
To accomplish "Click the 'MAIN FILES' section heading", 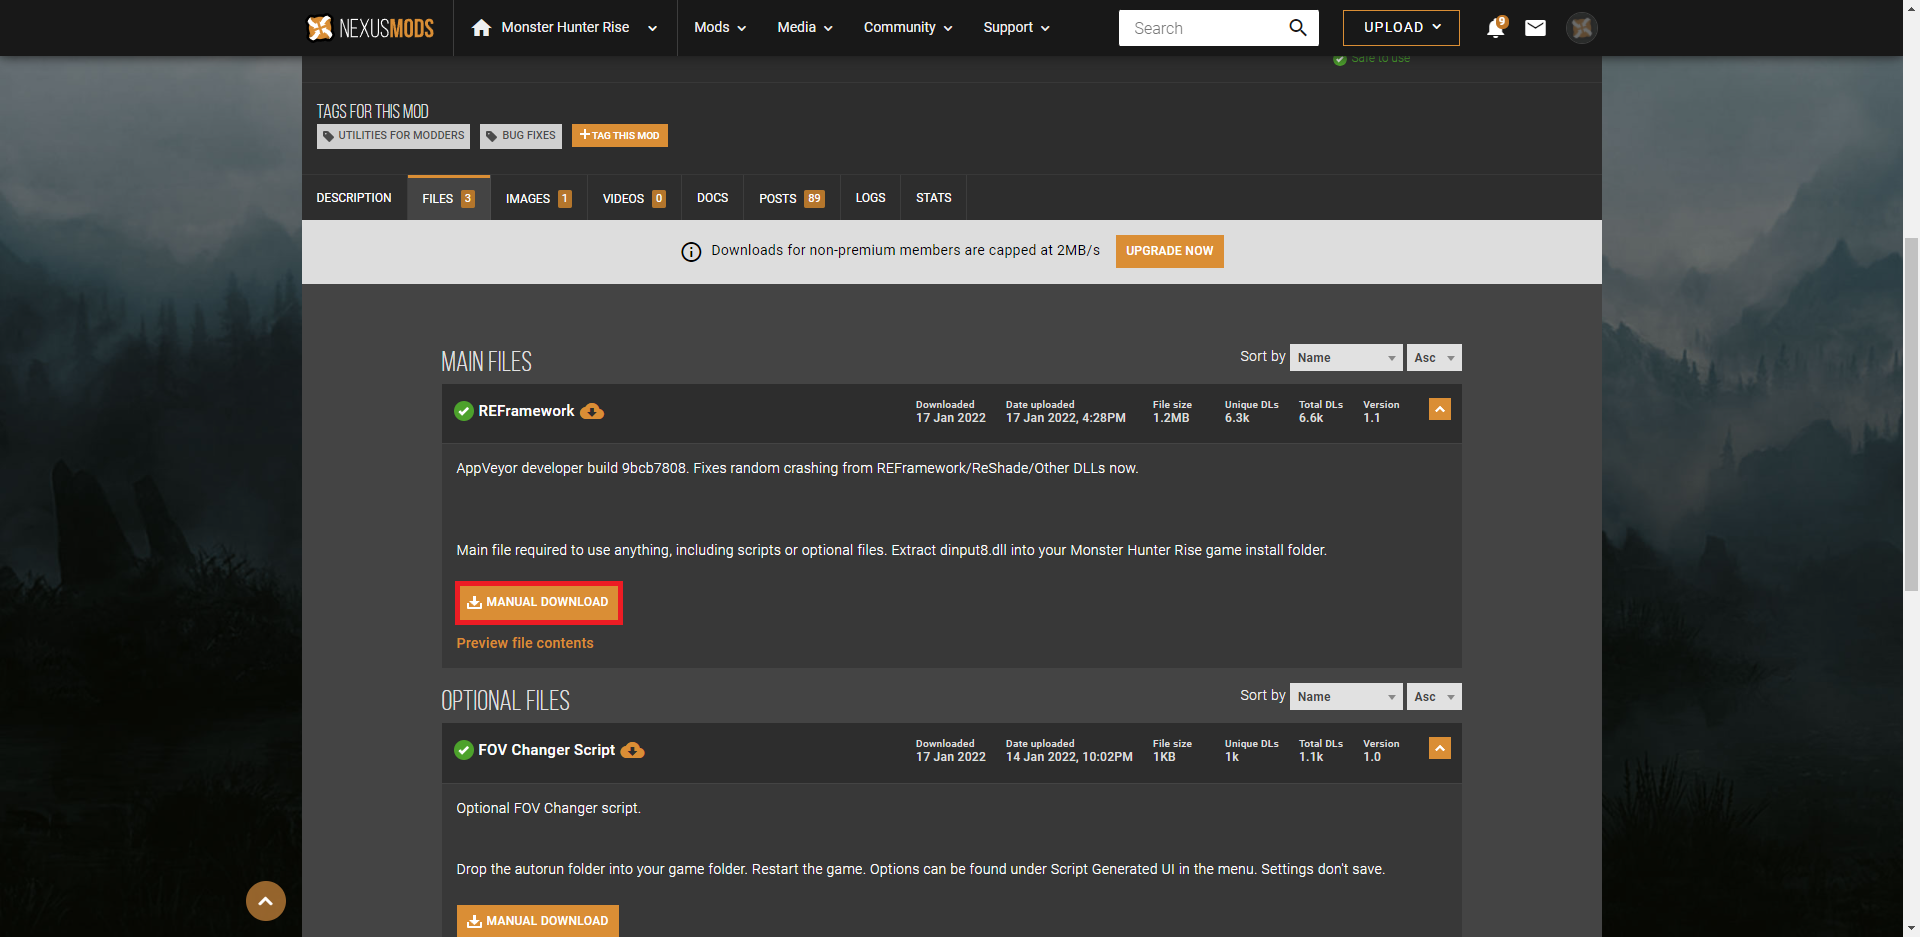I will [487, 362].
